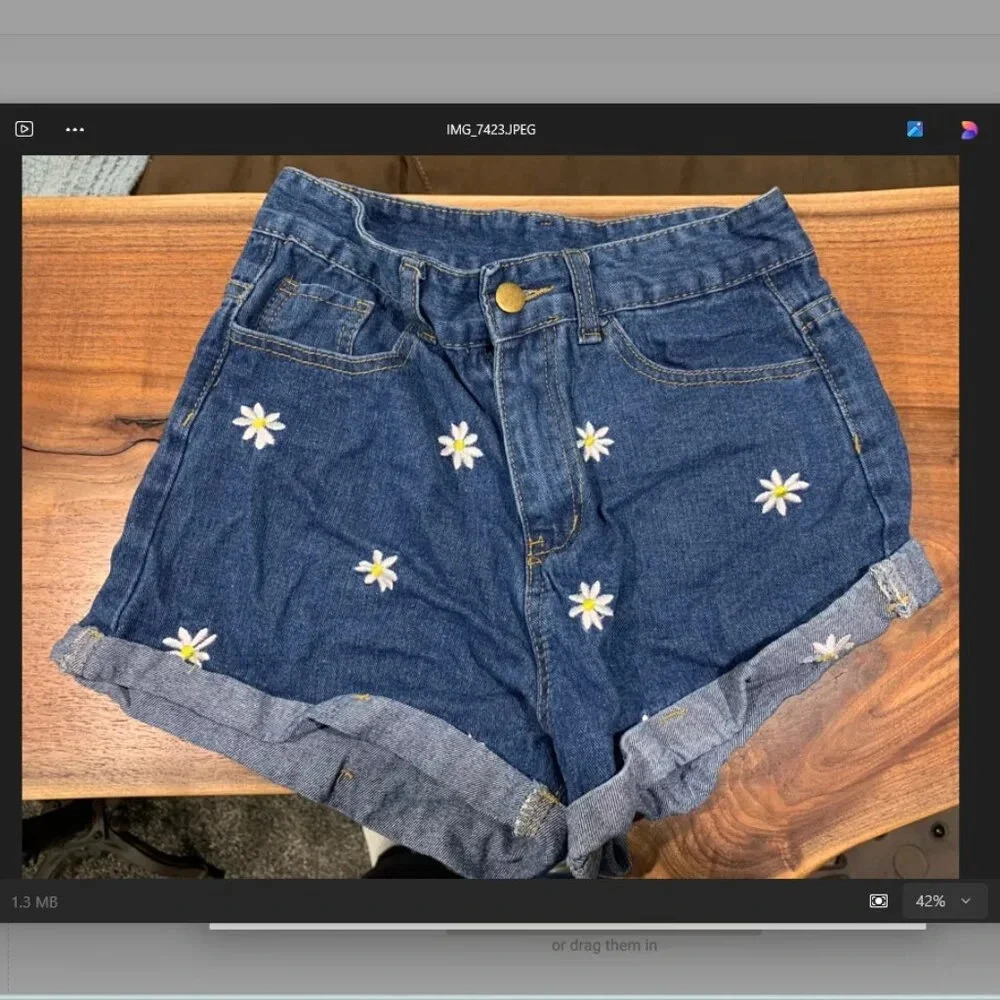The image size is (1000, 1000).
Task: Launch the Designer colorful icon
Action: pyautogui.click(x=969, y=129)
